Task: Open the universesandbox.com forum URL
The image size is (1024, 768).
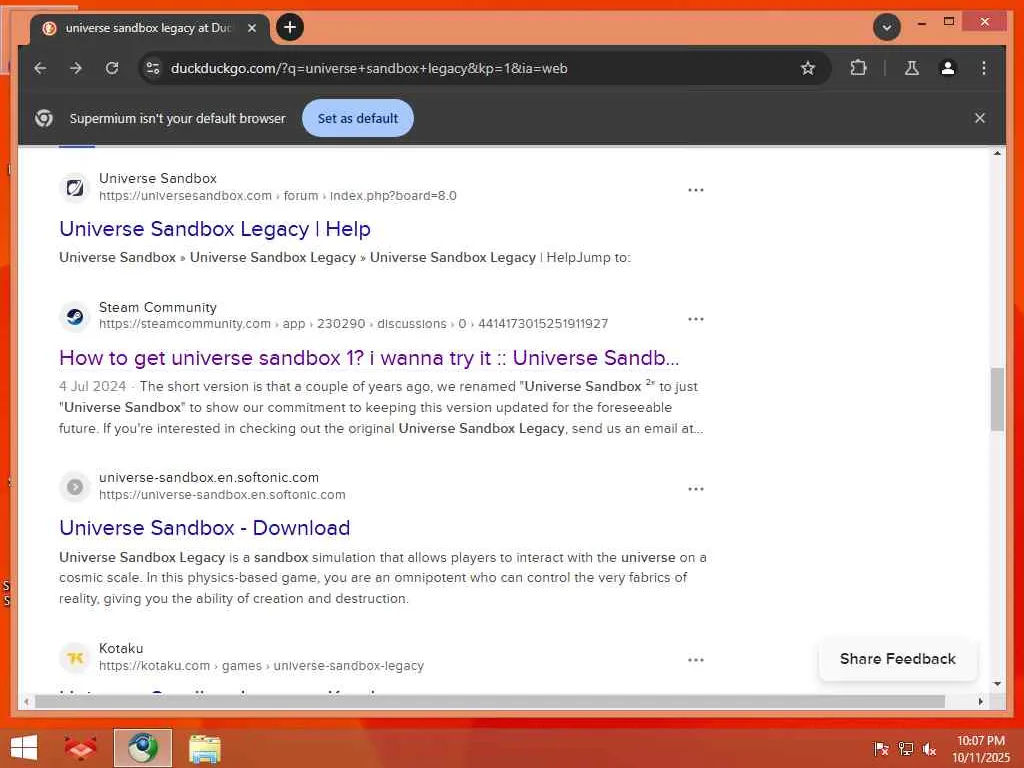Action: click(x=278, y=196)
